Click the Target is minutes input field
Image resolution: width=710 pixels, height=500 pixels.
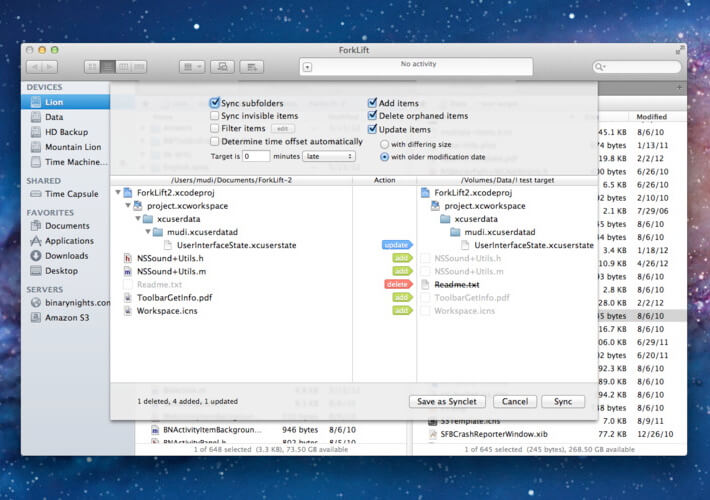256,156
